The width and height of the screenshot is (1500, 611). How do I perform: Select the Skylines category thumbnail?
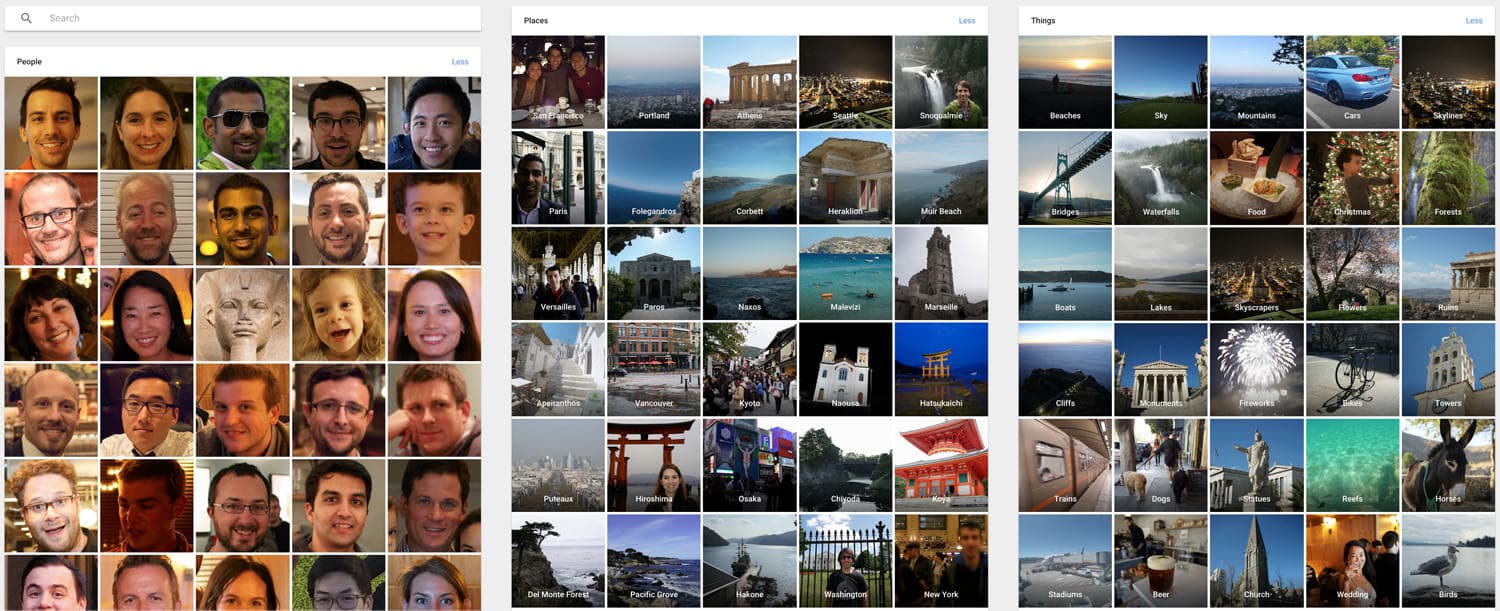[x=1448, y=82]
